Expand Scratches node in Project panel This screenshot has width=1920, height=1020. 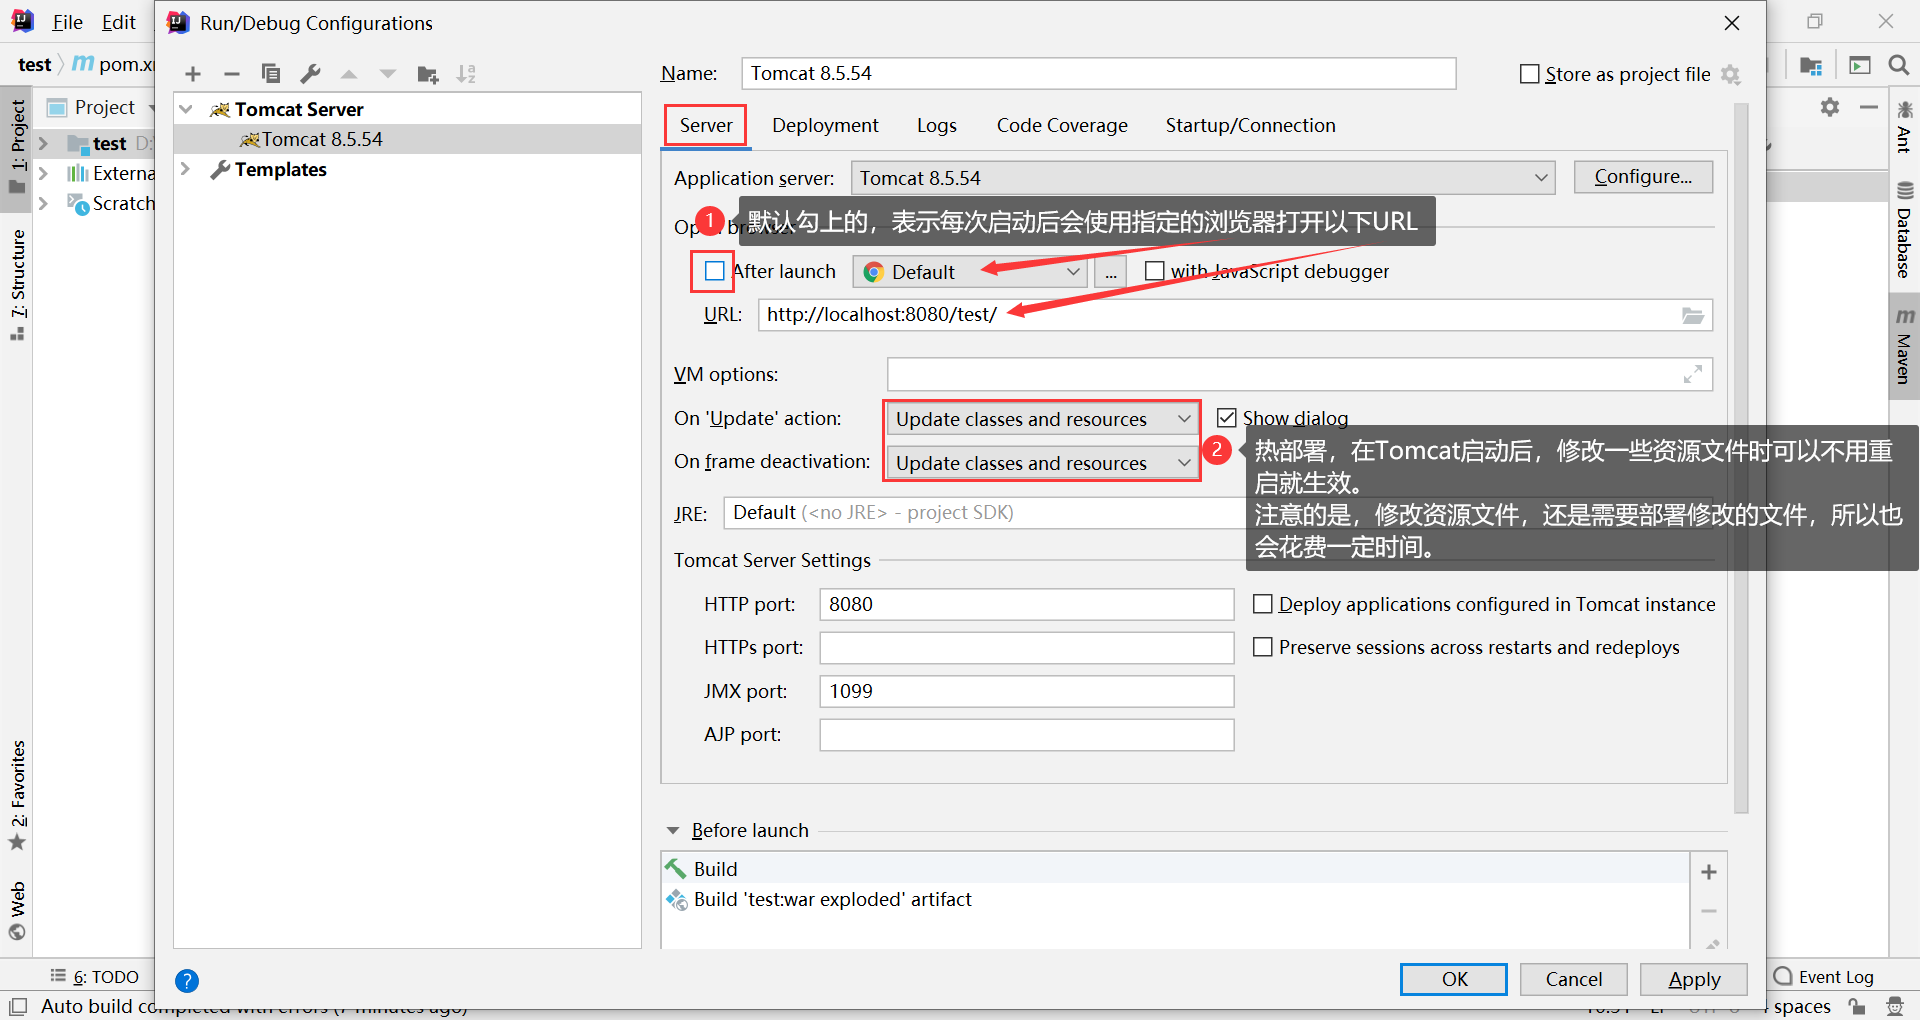point(43,203)
